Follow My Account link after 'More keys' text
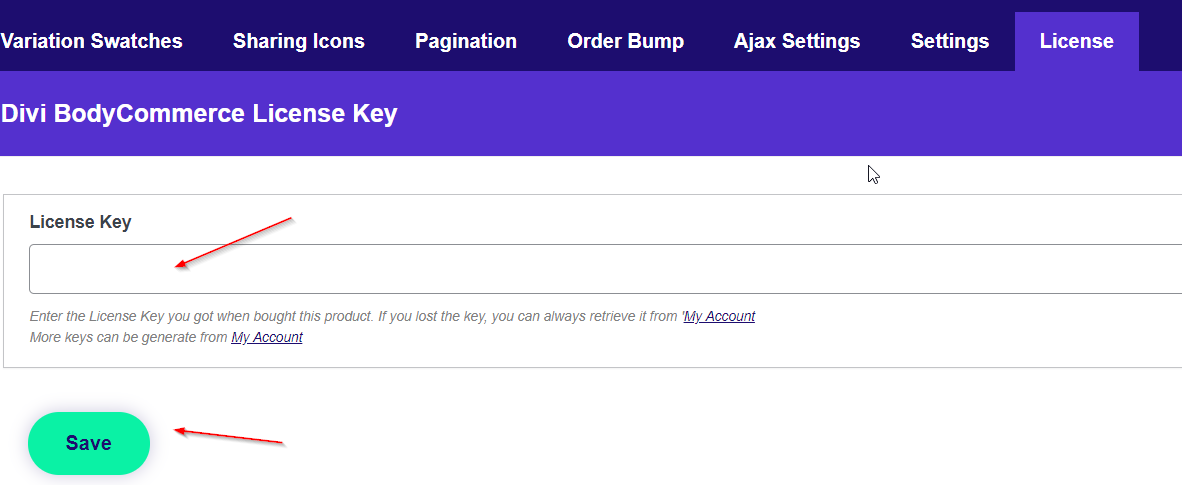Image resolution: width=1182 pixels, height=485 pixels. [267, 338]
